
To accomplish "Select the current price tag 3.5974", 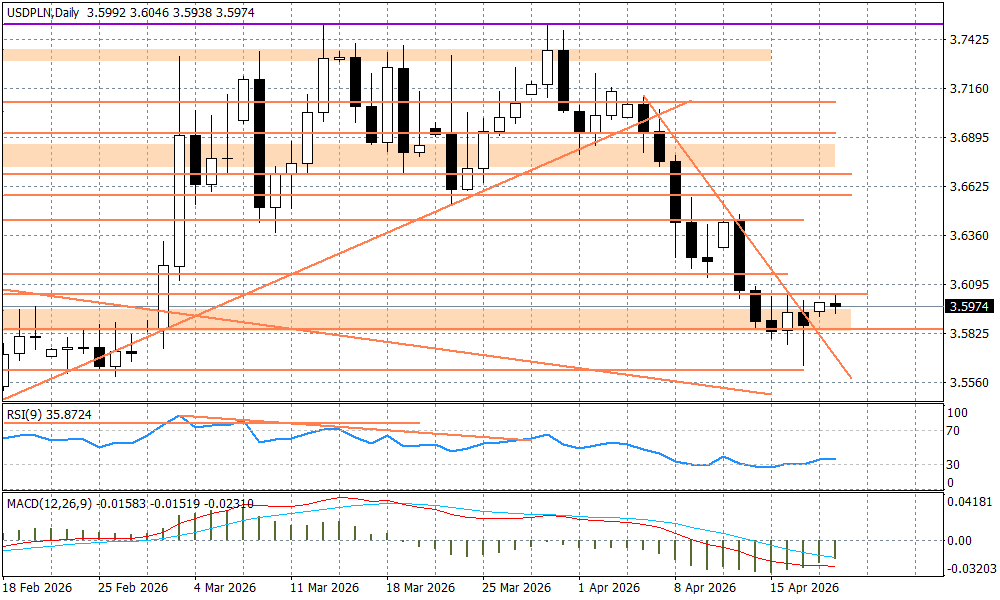I will 970,307.
